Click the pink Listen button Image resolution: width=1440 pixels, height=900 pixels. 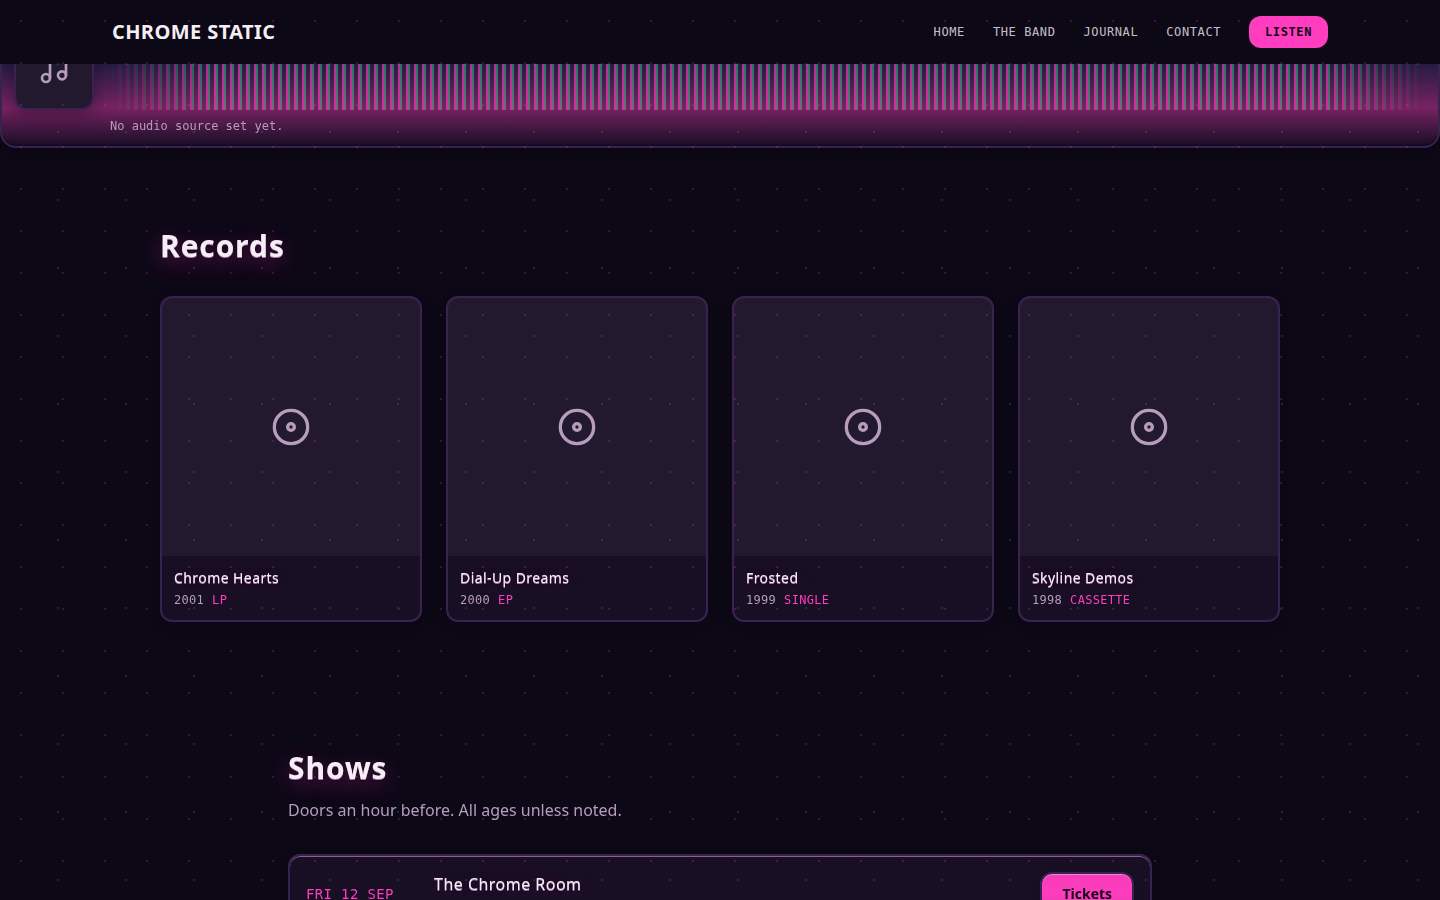(x=1288, y=32)
